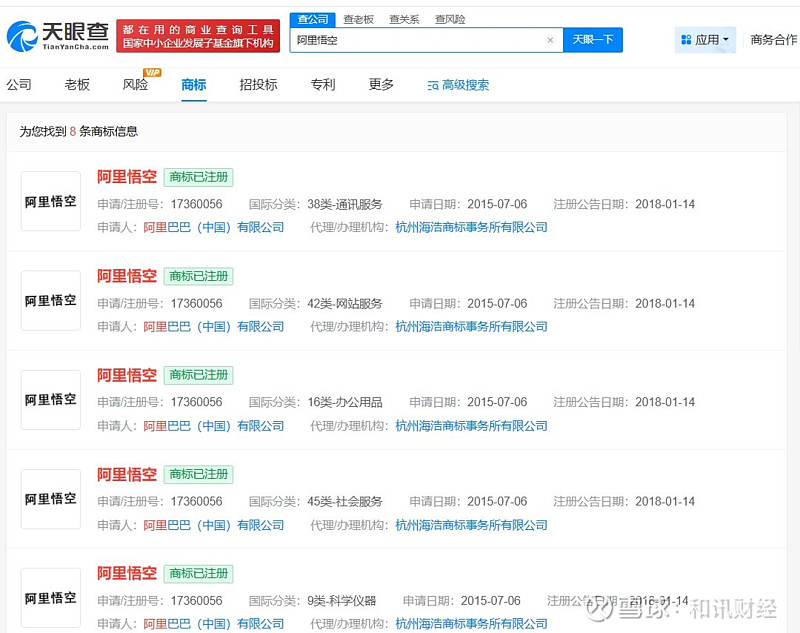Screen dimensions: 800x633
Task: Open 阿里悟空 title in 16类-办公用品 entry
Action: tap(127, 375)
